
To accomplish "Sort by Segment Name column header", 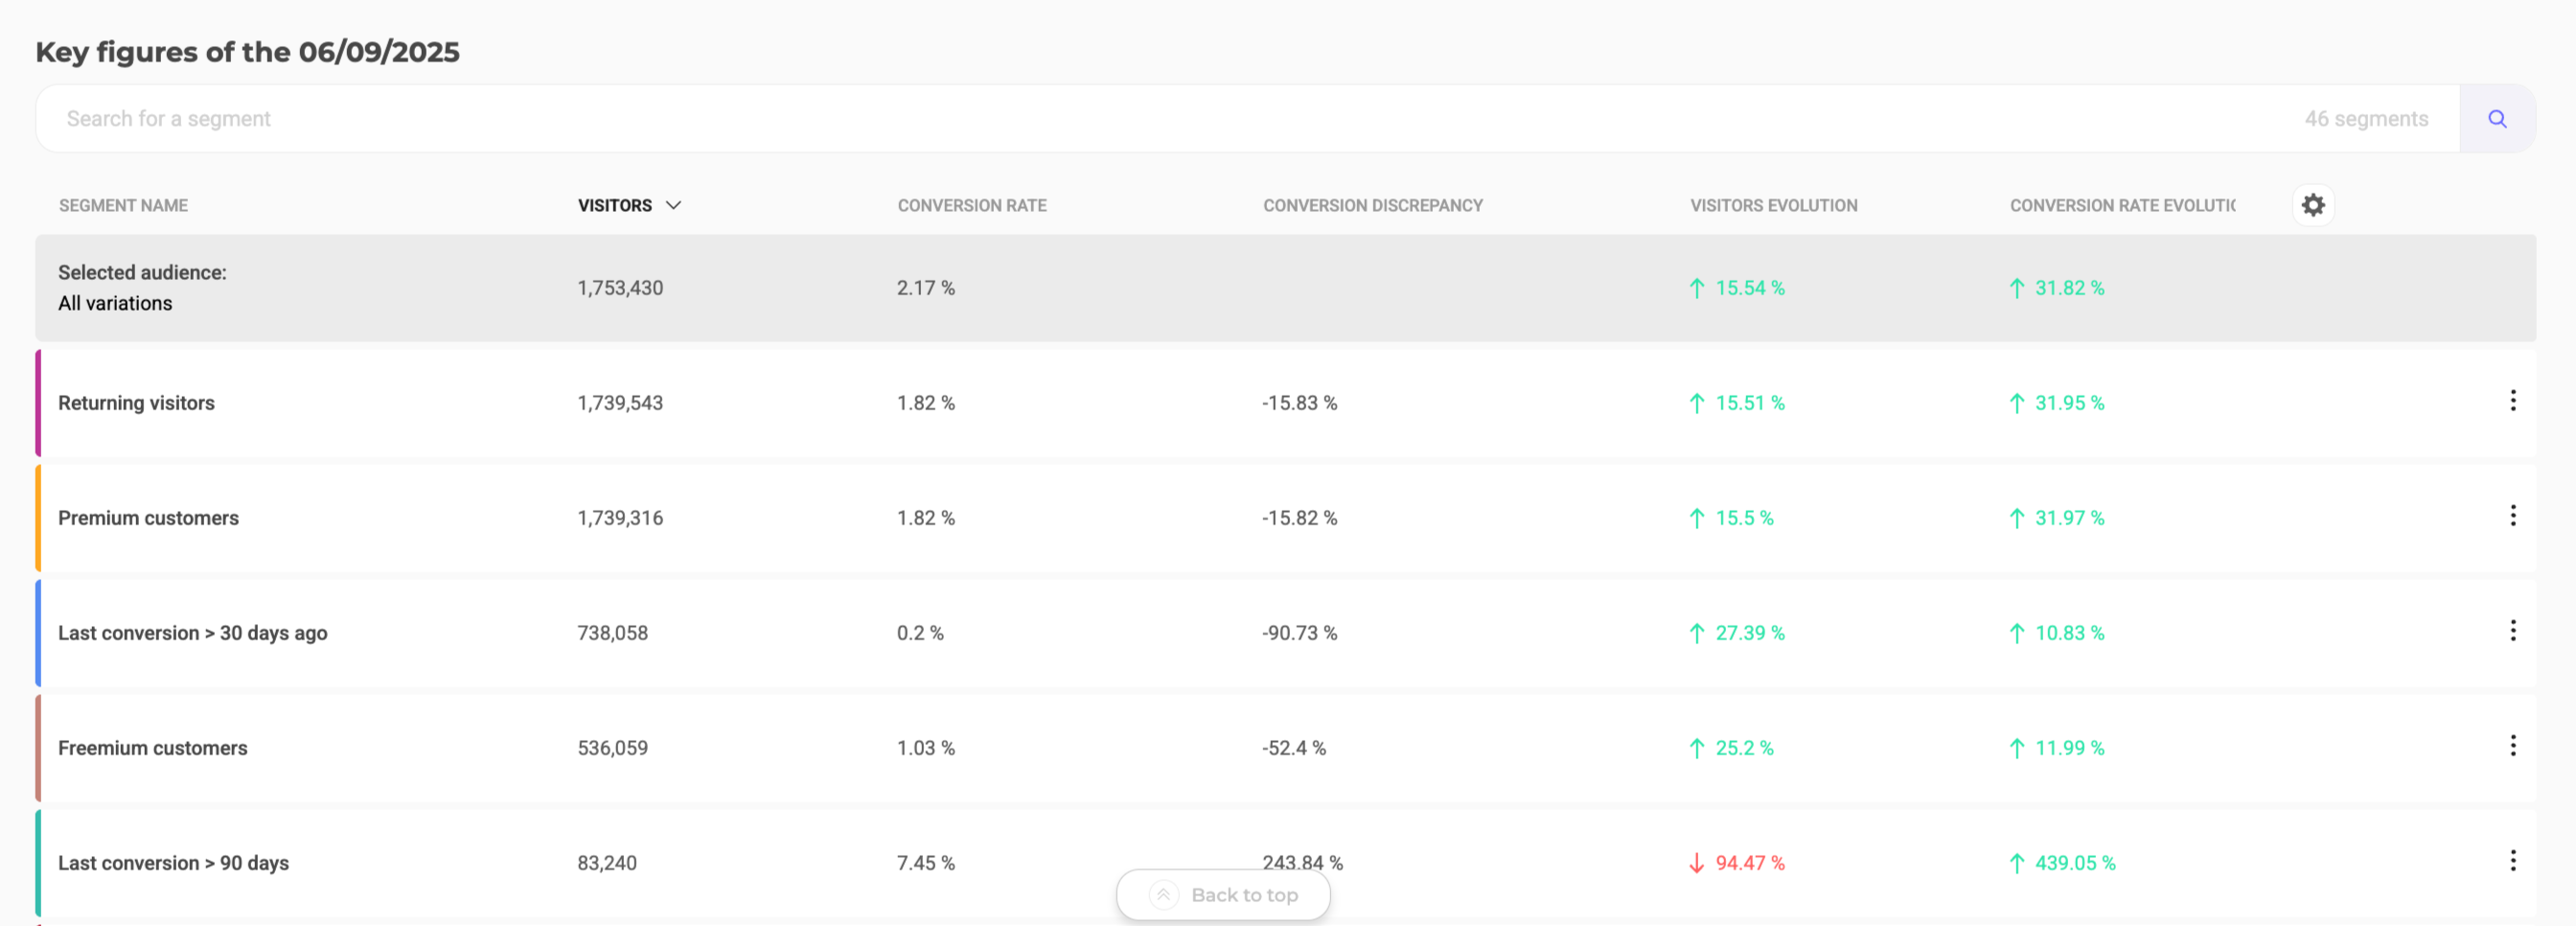I will 123,205.
